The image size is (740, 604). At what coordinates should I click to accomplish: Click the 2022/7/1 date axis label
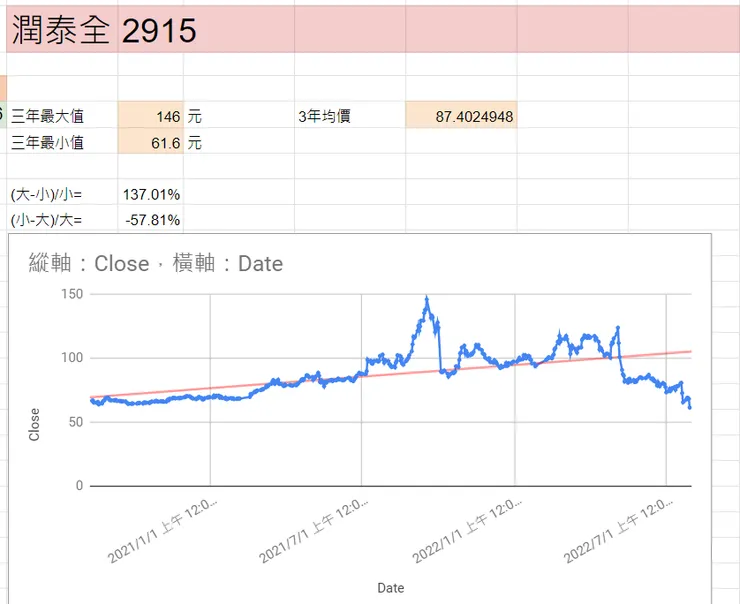tap(618, 530)
